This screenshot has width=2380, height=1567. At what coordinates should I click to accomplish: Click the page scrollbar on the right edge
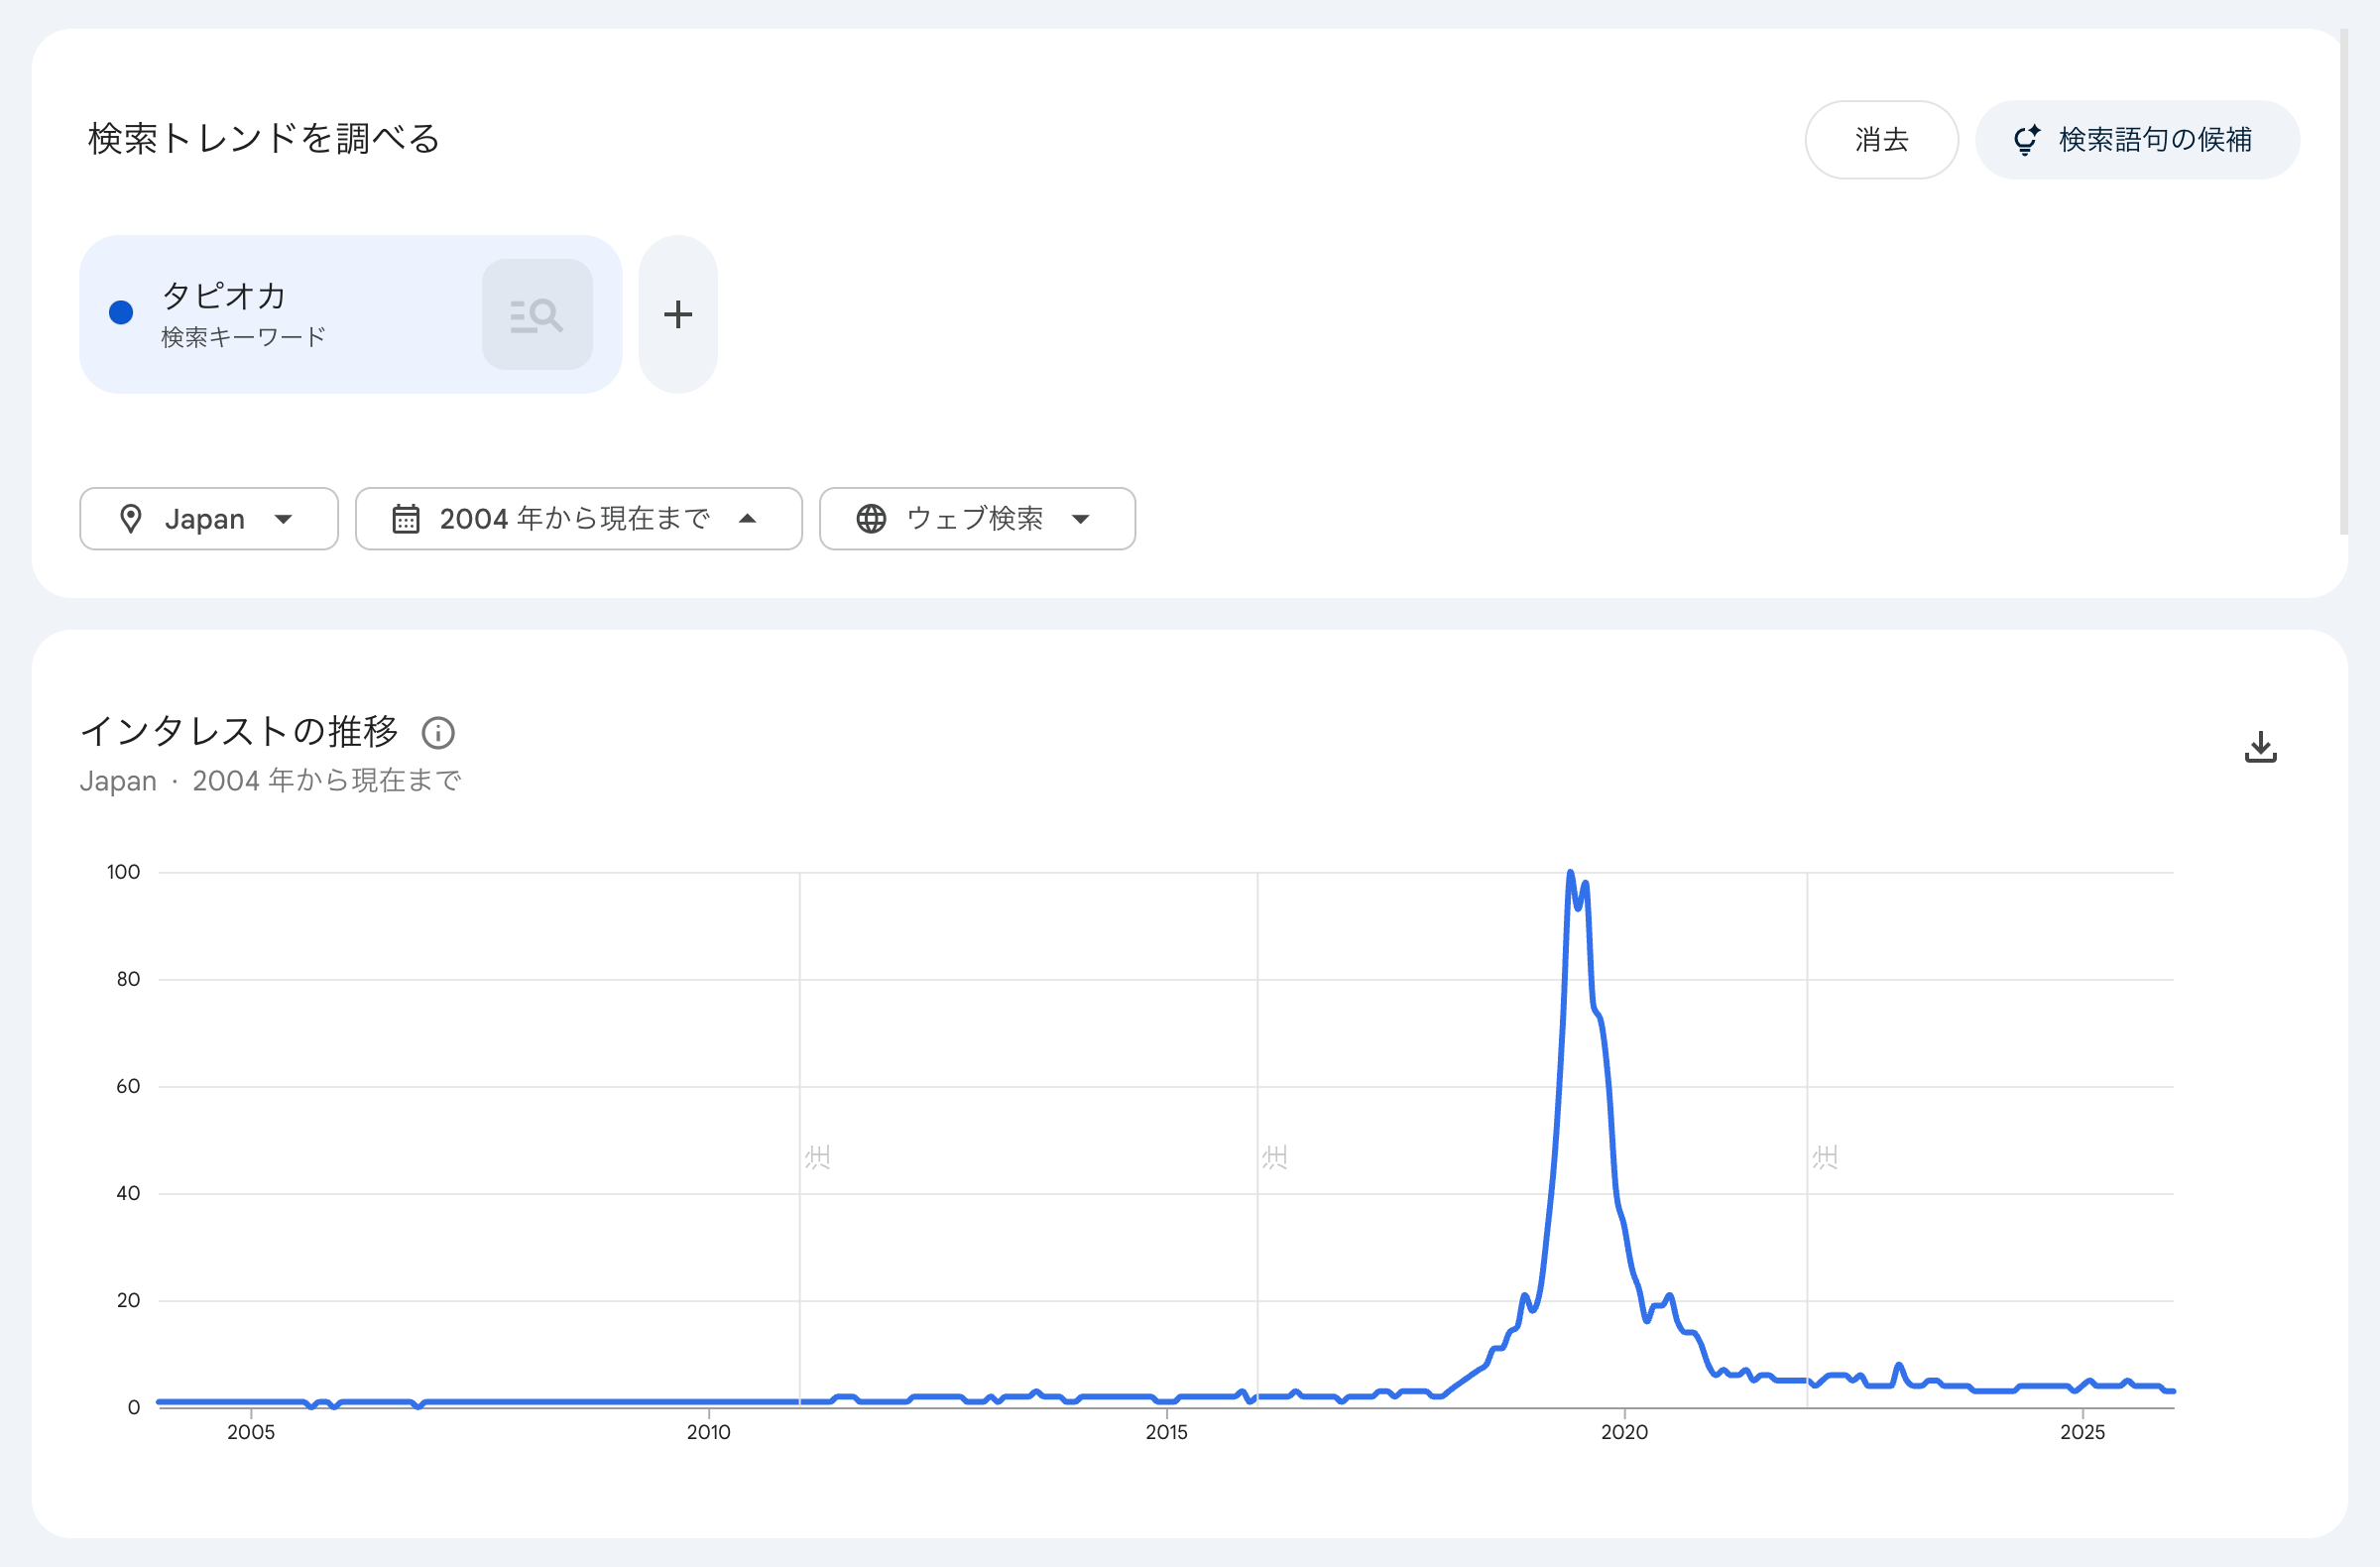[2343, 280]
